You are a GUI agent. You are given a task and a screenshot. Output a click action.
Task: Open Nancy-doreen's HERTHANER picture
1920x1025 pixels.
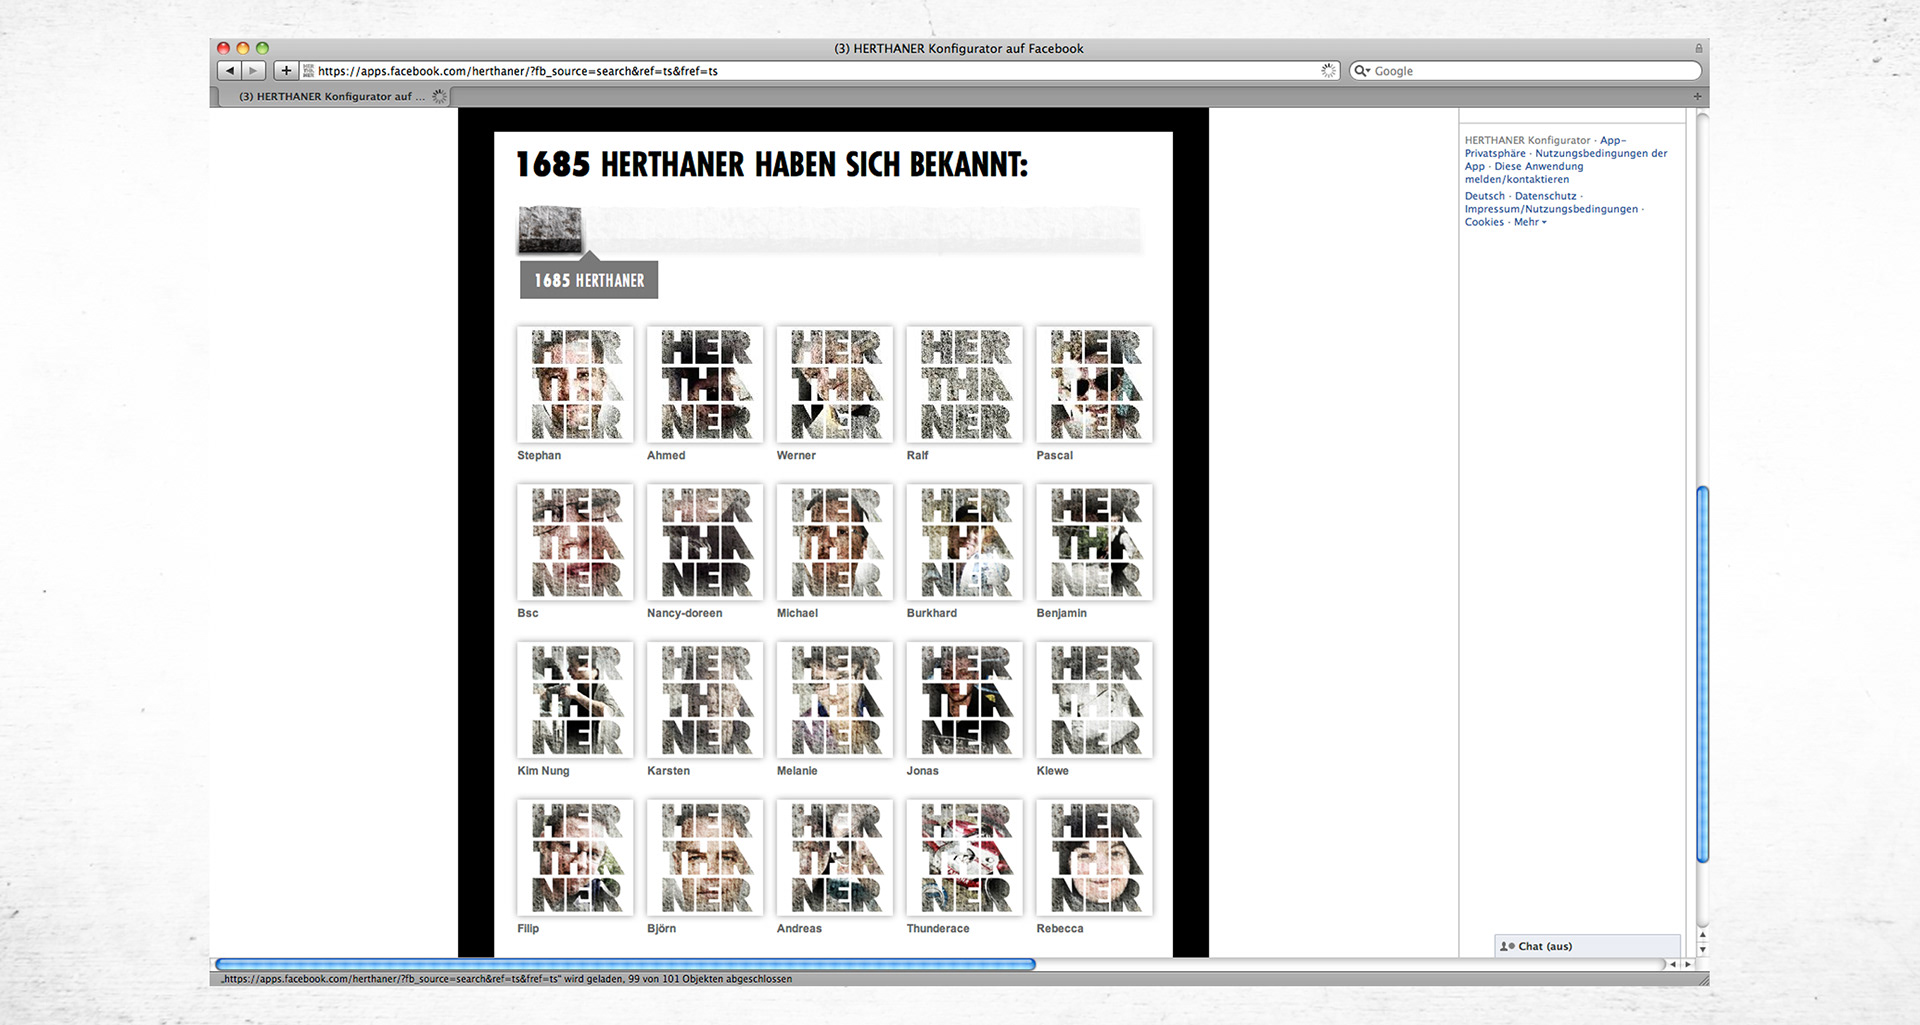705,543
